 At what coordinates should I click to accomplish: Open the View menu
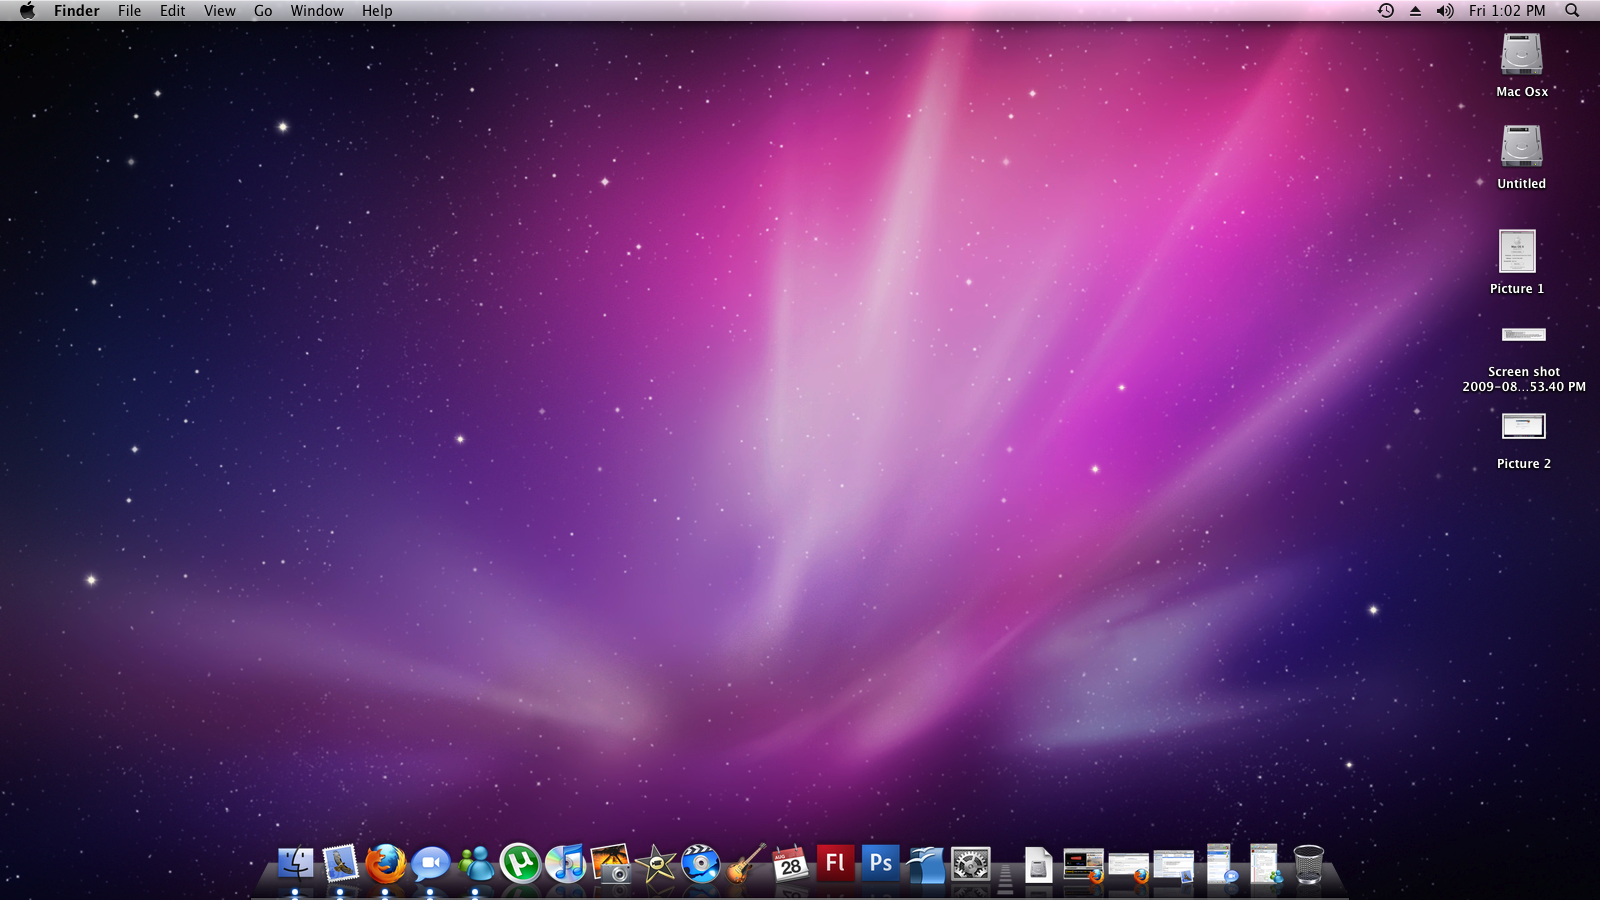219,10
